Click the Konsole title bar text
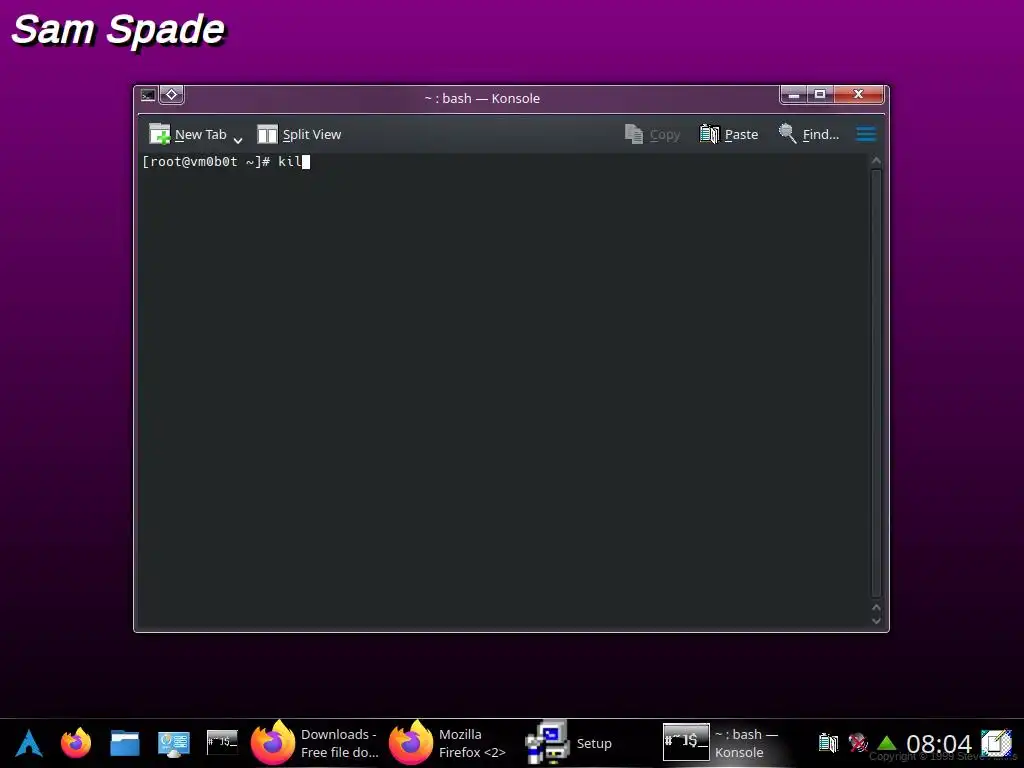Screen dimensions: 1024x768 482,99
